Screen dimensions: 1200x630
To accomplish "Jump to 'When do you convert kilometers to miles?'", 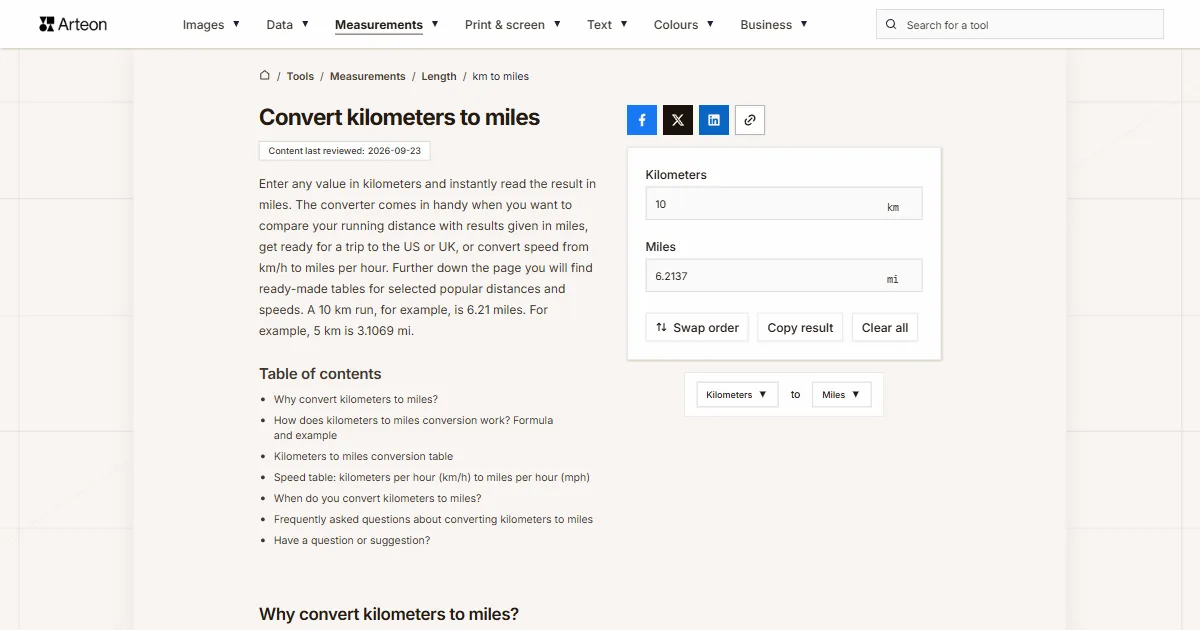I will click(378, 498).
